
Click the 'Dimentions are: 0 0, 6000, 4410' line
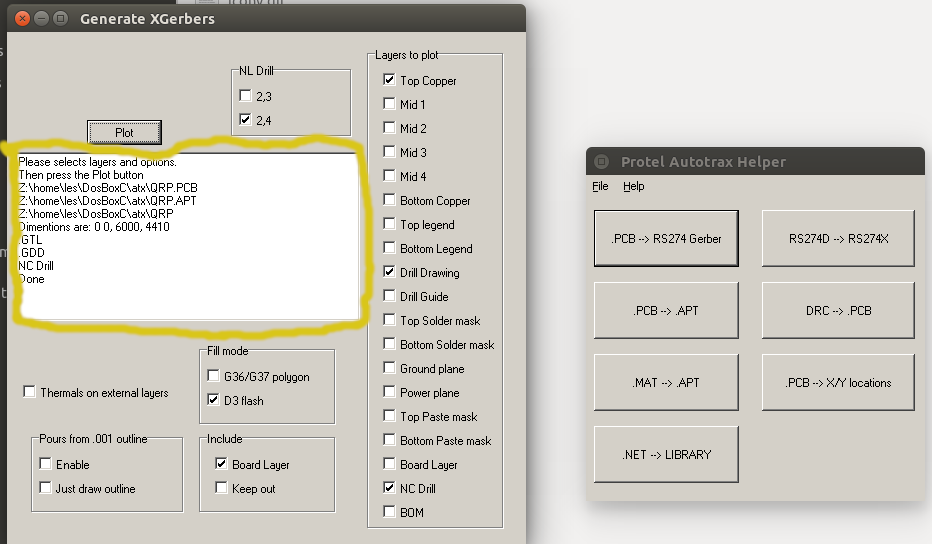(x=94, y=227)
